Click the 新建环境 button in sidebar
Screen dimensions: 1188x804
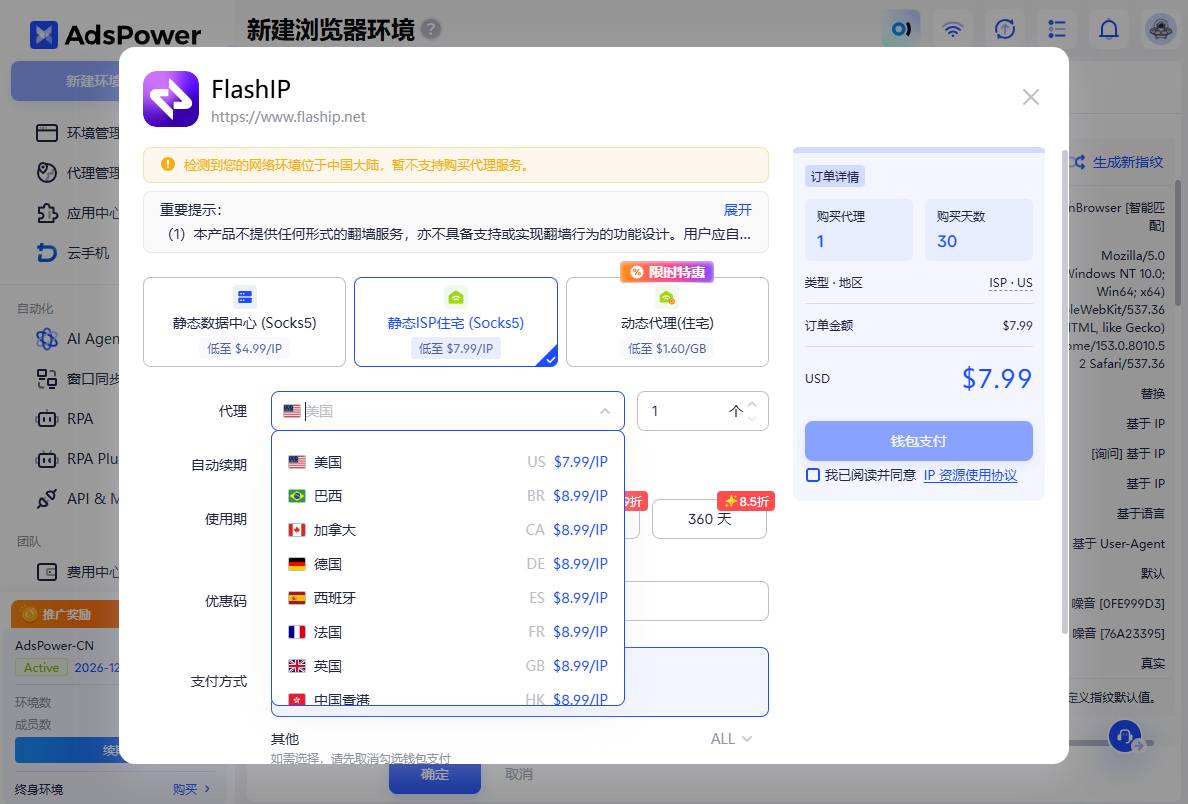tap(66, 81)
